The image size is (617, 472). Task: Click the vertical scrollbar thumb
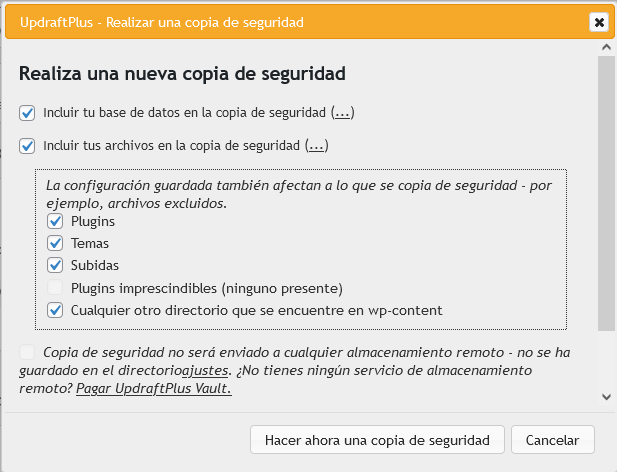[x=606, y=193]
